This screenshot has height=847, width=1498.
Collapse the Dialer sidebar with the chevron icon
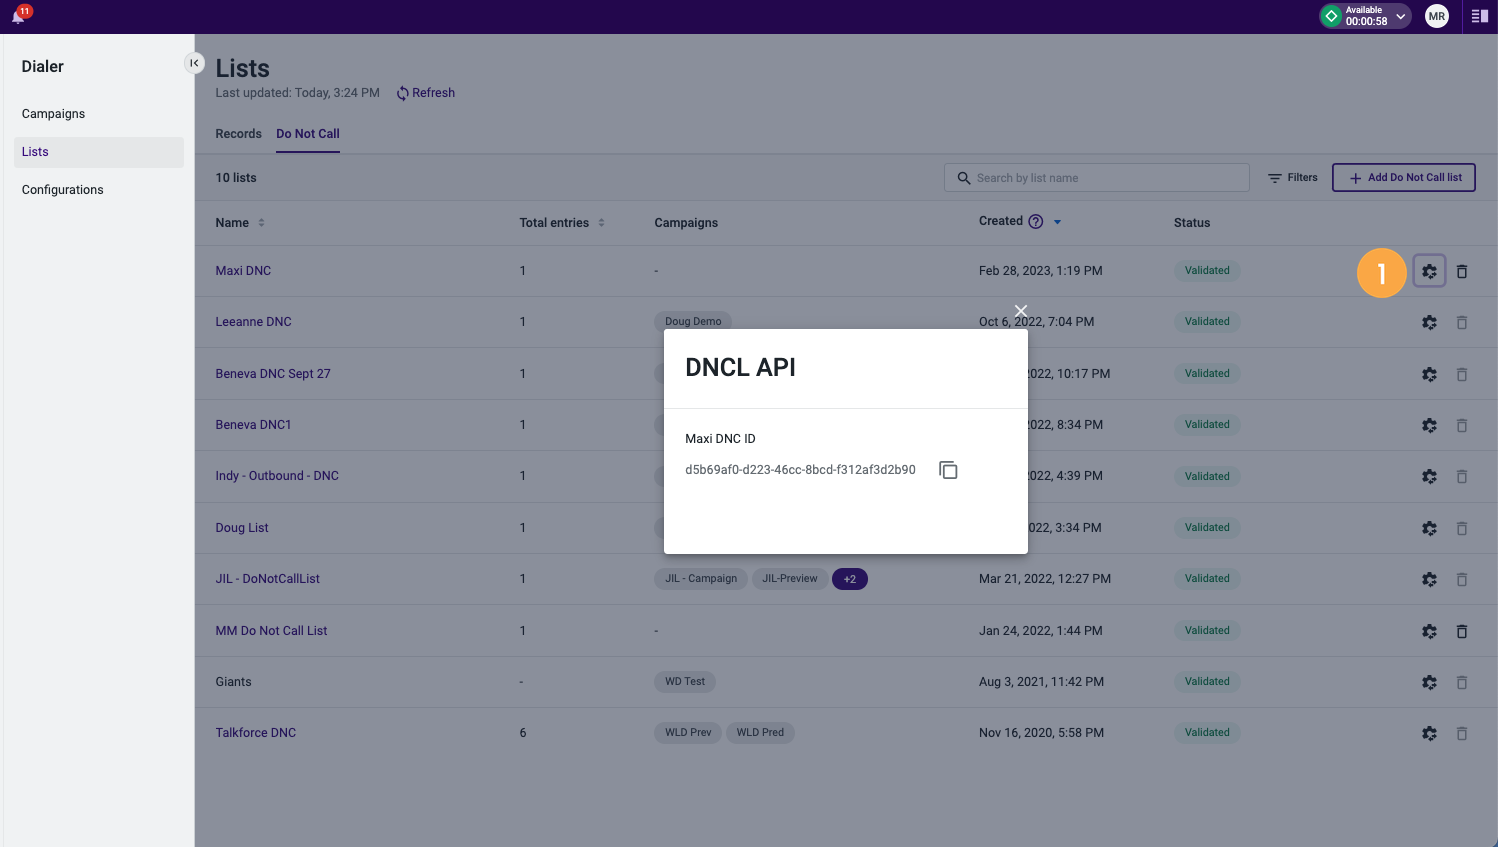click(194, 62)
